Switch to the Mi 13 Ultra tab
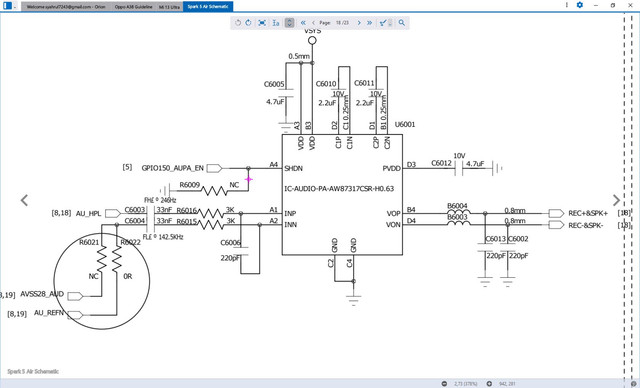Image resolution: width=640 pixels, height=388 pixels. pyautogui.click(x=169, y=7)
